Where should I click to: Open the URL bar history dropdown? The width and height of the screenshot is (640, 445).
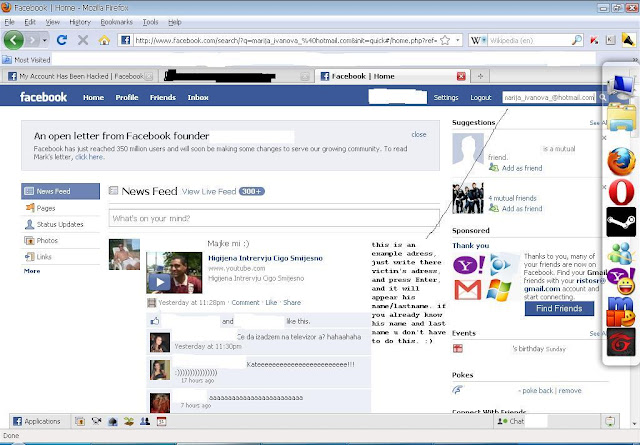(x=458, y=40)
